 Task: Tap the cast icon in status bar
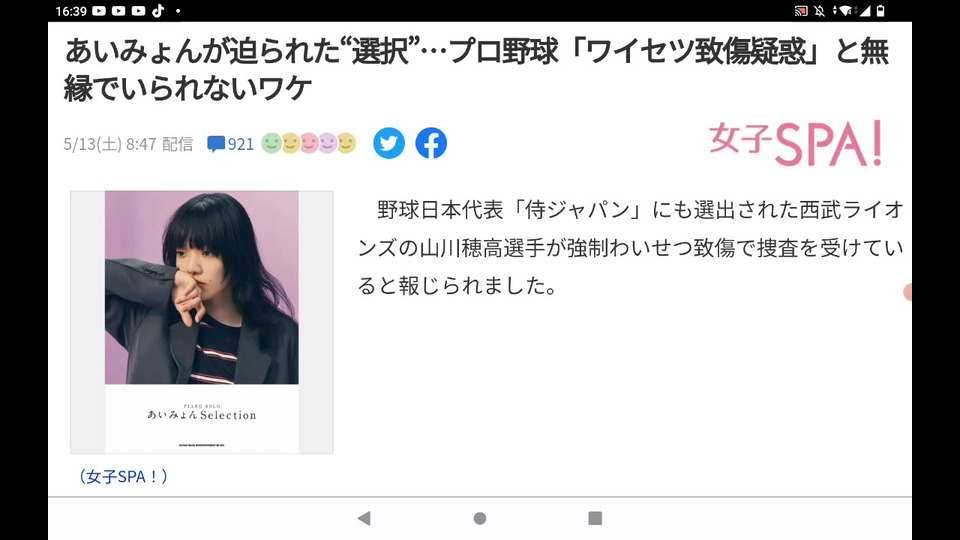[801, 10]
